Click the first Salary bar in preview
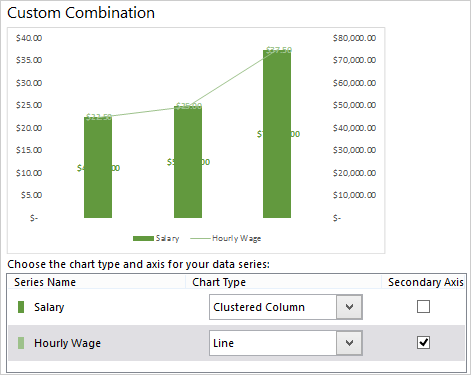Screen dimensions: 471x375 (x=98, y=167)
